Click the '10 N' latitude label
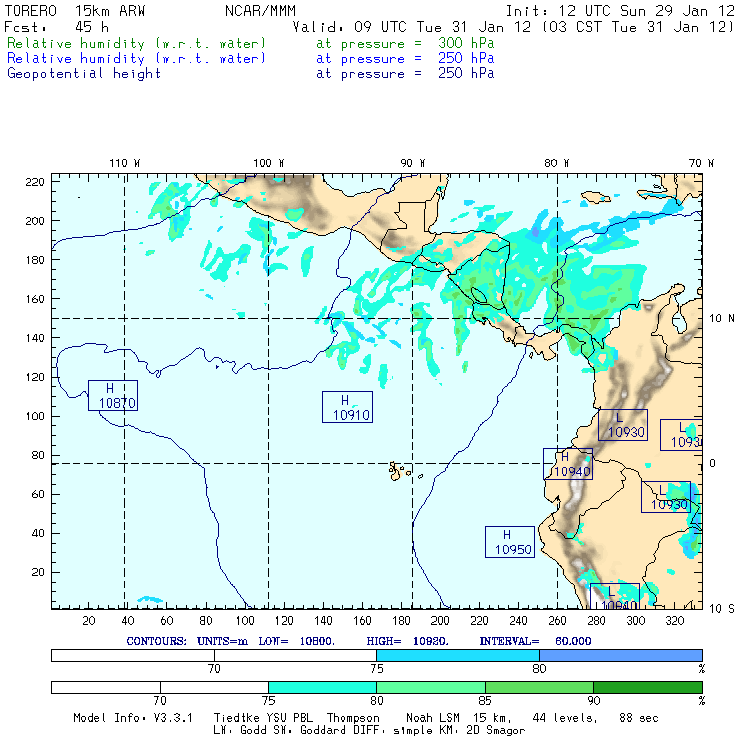 point(722,319)
